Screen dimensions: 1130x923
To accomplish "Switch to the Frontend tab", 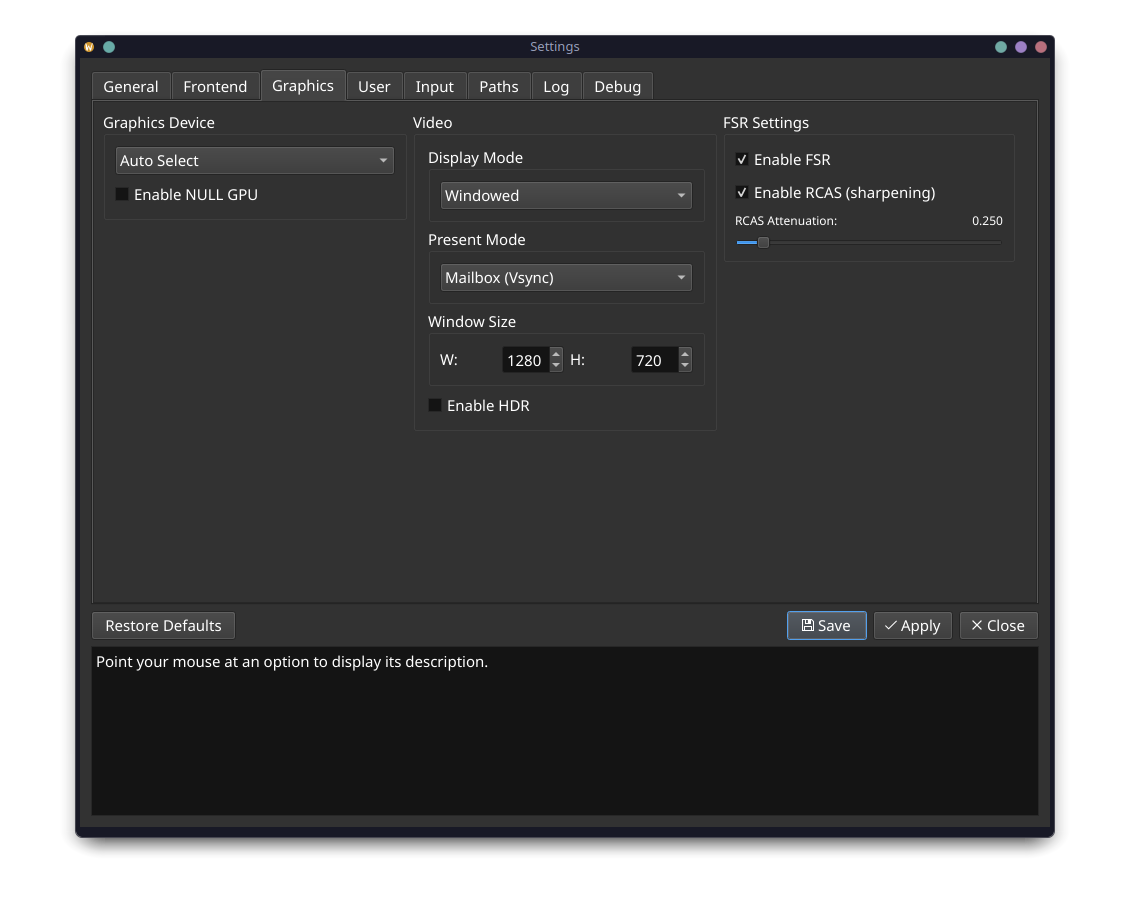I will [215, 86].
